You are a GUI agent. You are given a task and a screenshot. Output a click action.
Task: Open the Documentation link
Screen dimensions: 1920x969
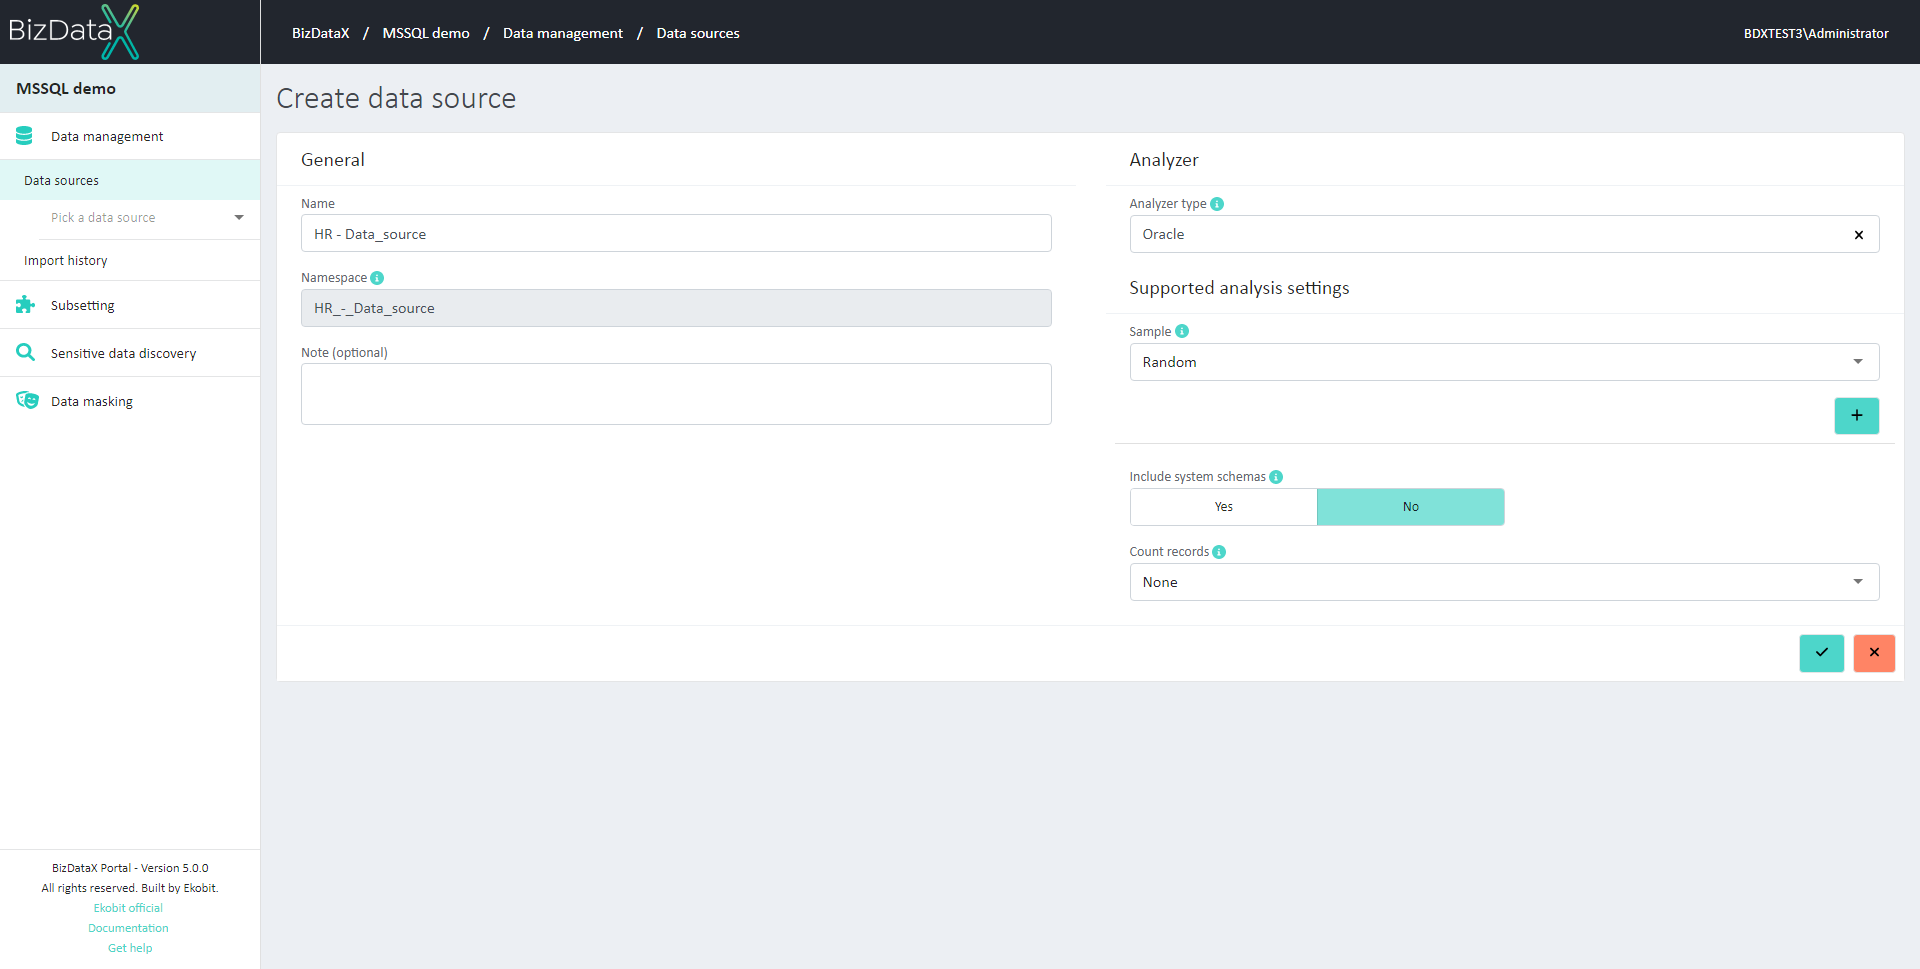coord(128,928)
